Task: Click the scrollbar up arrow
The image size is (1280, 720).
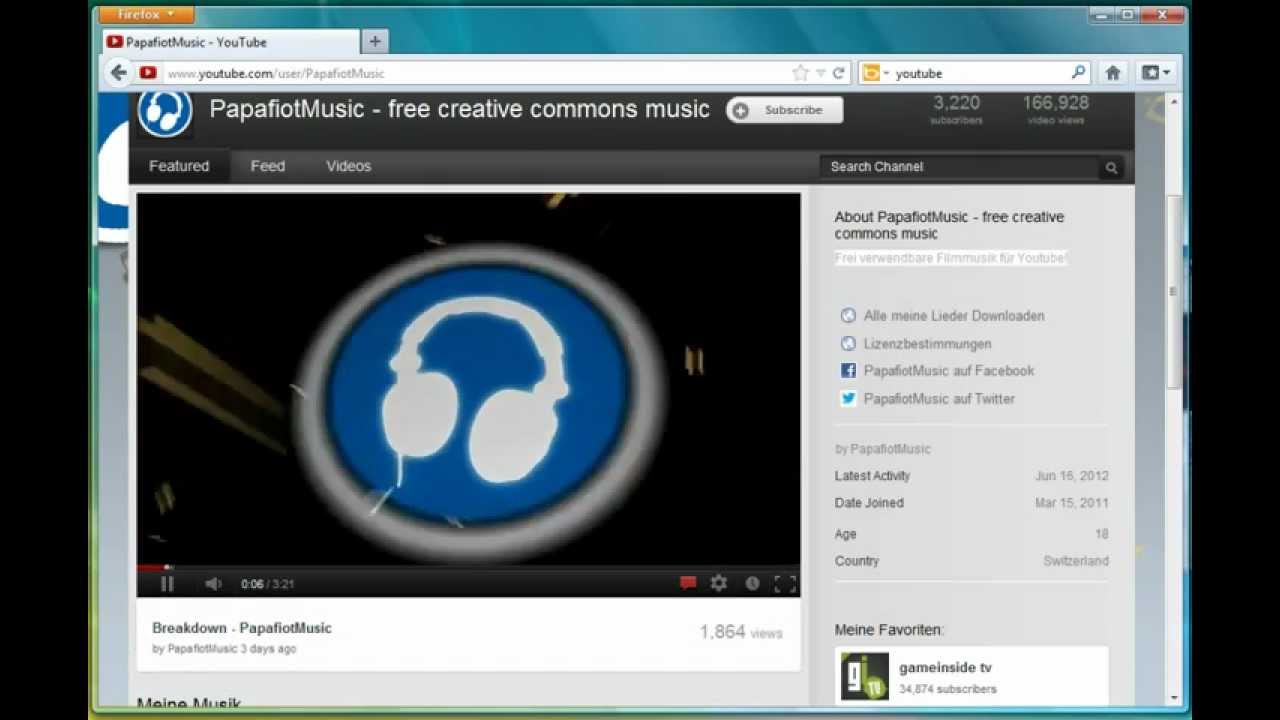Action: pyautogui.click(x=1174, y=101)
